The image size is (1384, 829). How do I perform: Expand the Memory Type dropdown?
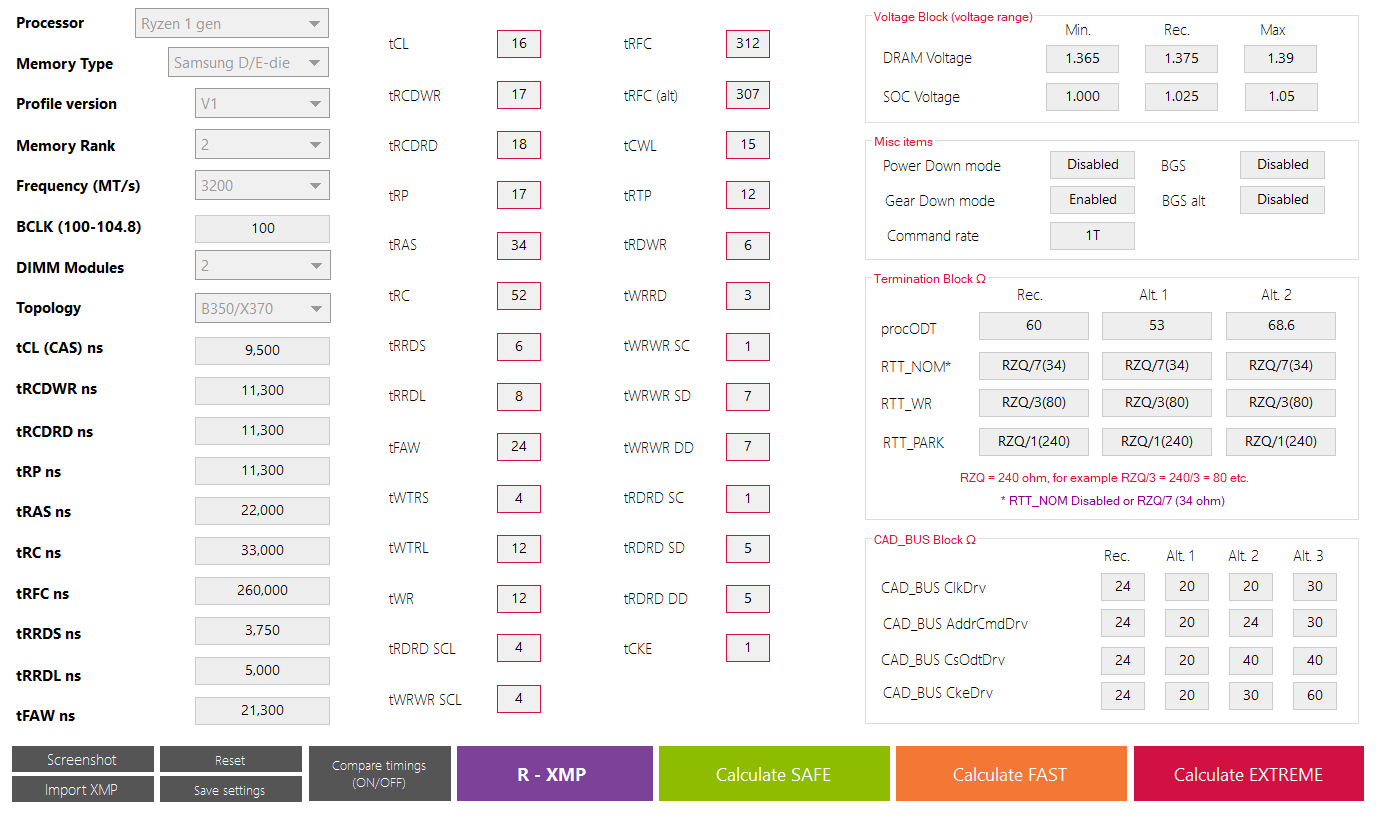pyautogui.click(x=248, y=63)
